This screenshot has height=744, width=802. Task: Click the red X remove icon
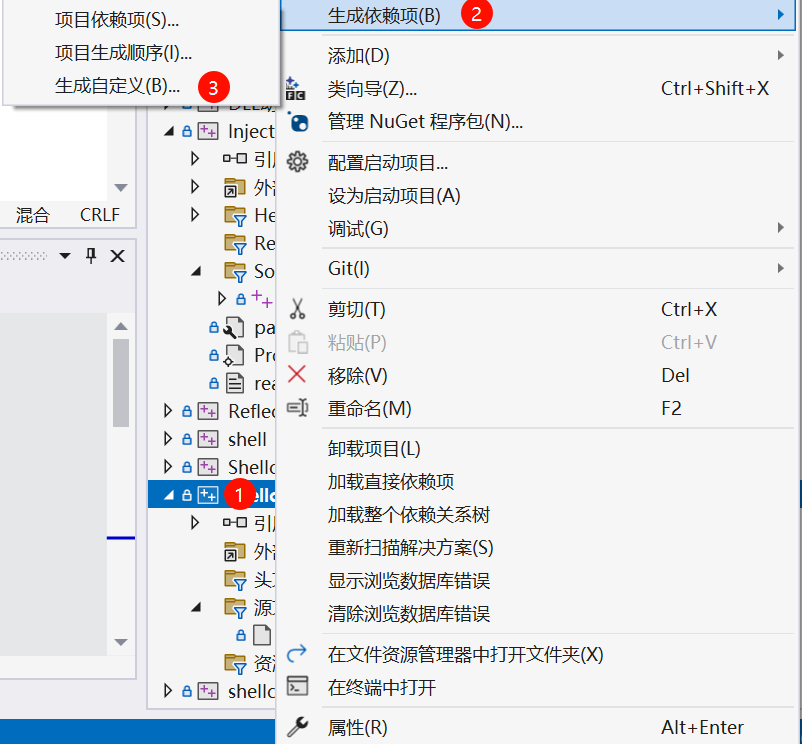[297, 375]
